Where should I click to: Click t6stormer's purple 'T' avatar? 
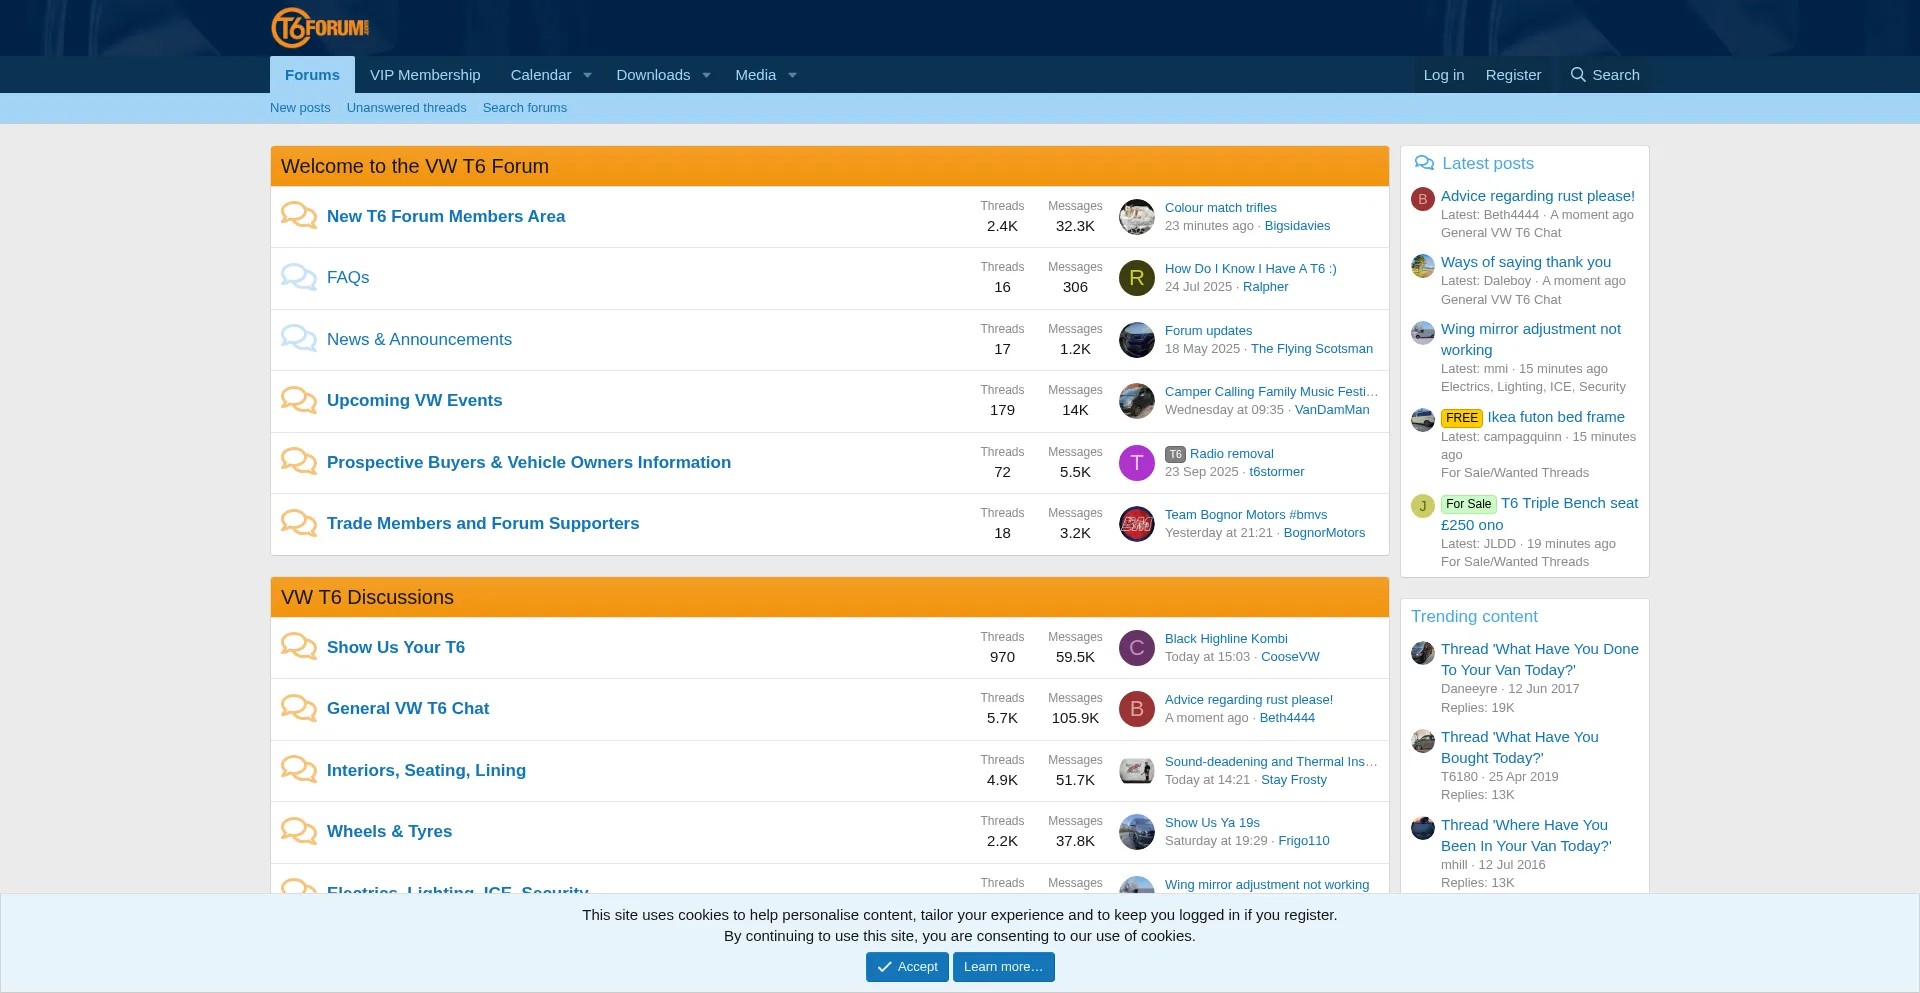tap(1136, 463)
